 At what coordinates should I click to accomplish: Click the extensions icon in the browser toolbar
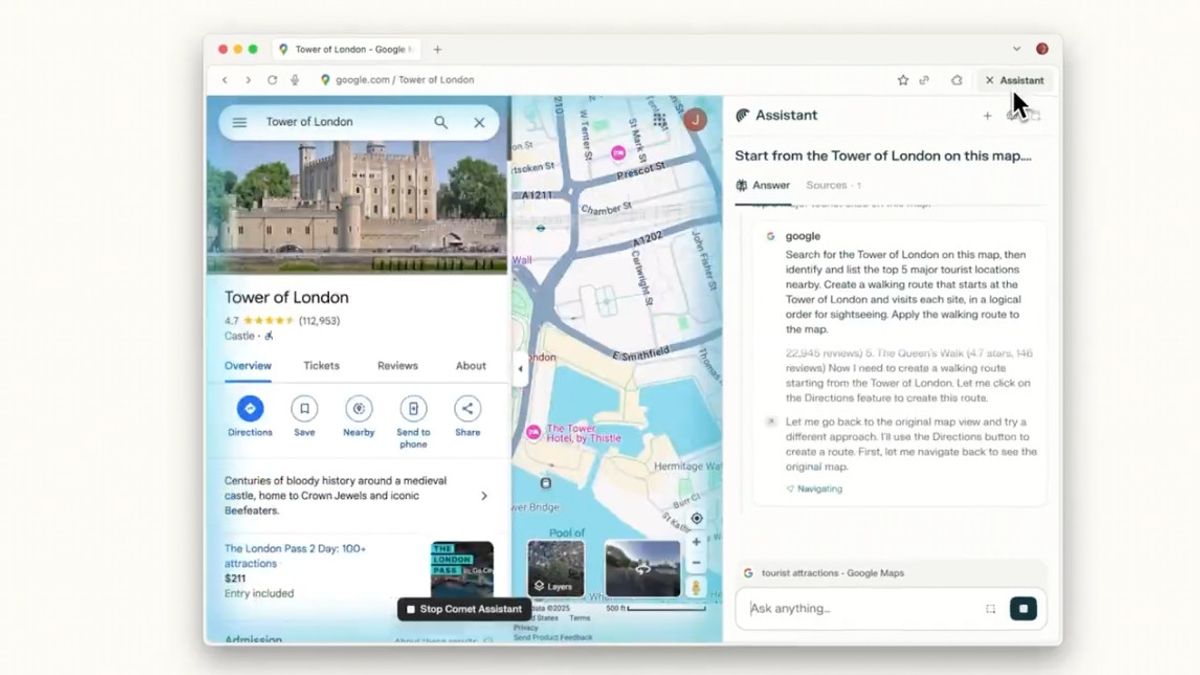point(956,80)
